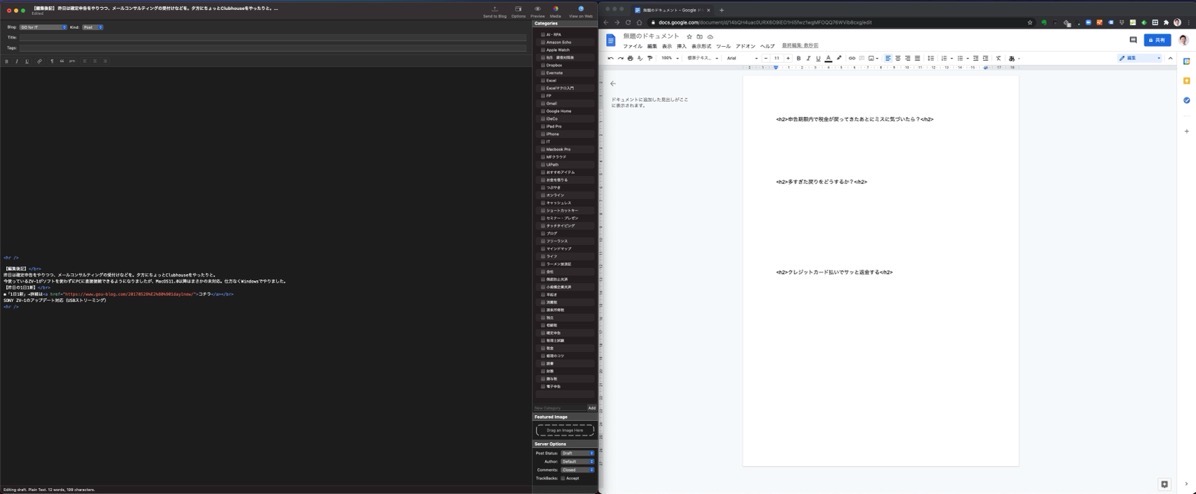This screenshot has width=1196, height=494.
Task: Click the Google Docs home logo
Action: point(610,40)
